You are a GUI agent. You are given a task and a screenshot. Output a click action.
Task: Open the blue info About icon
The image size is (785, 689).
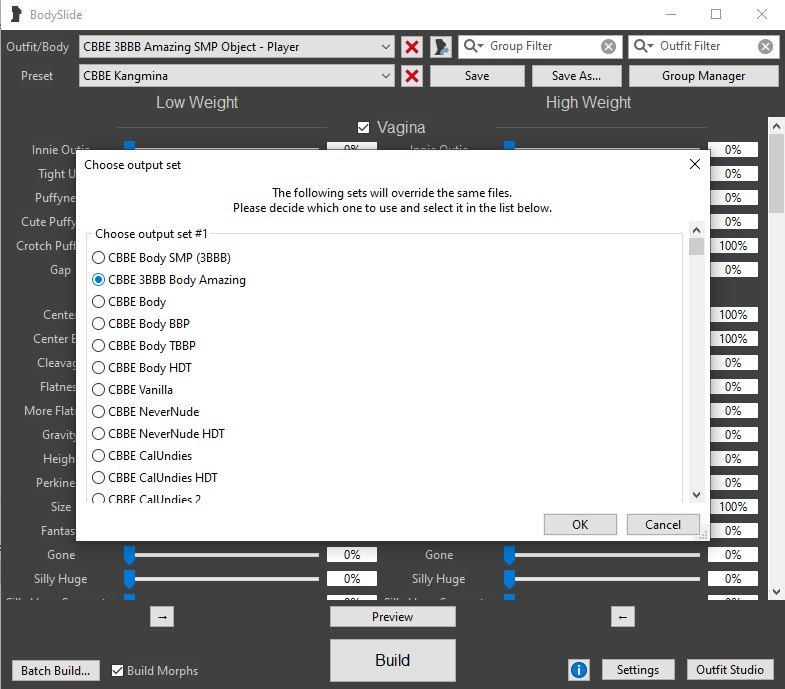point(578,670)
